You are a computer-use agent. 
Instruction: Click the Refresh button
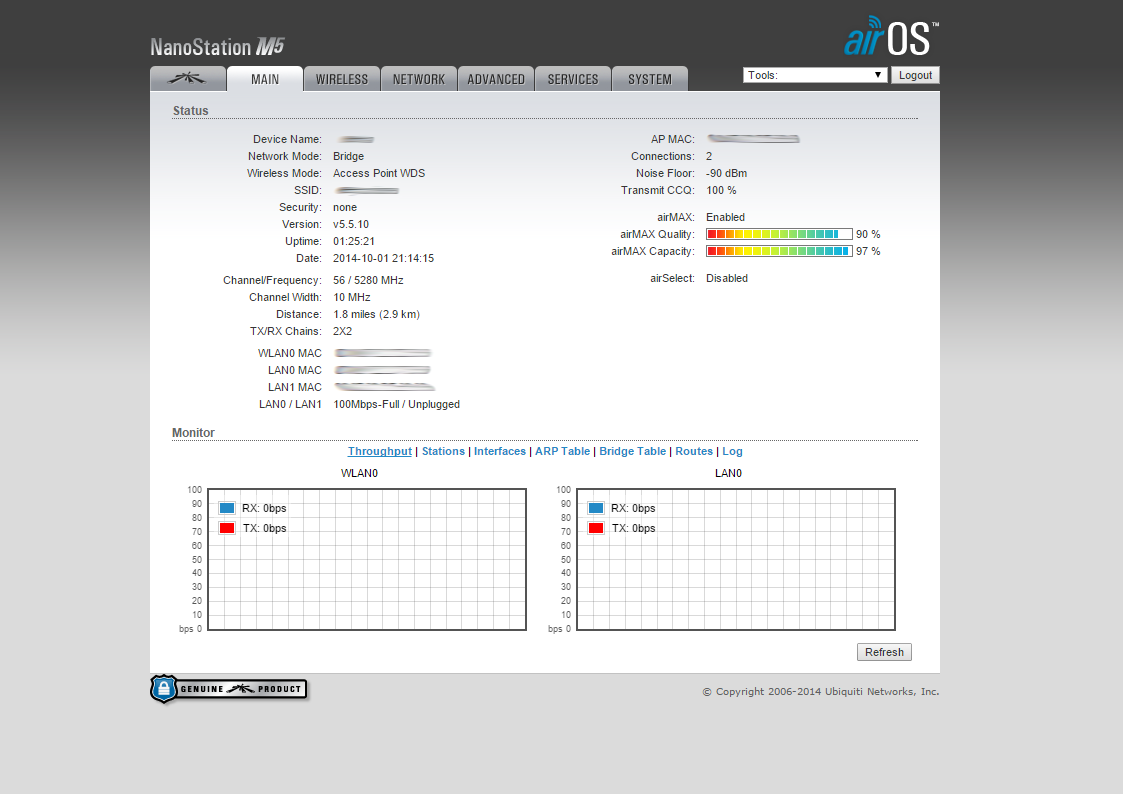[x=885, y=652]
